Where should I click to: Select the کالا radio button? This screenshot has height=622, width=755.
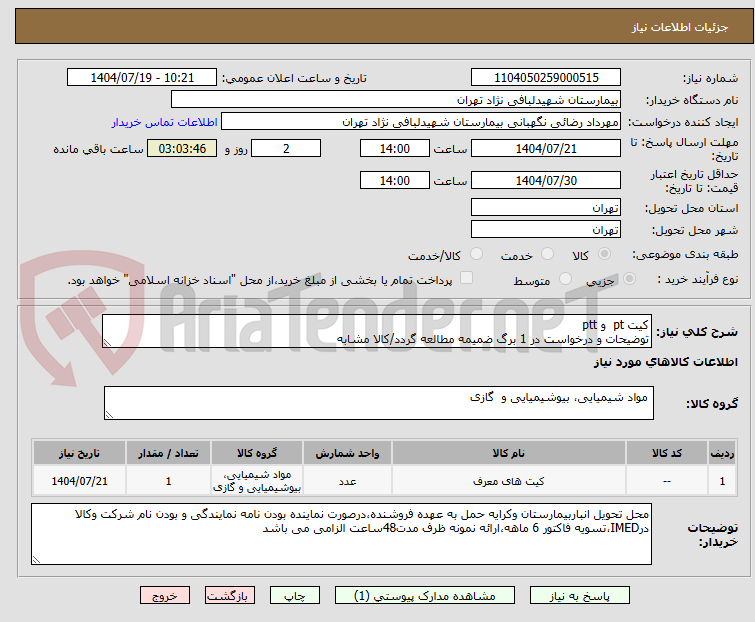(604, 254)
